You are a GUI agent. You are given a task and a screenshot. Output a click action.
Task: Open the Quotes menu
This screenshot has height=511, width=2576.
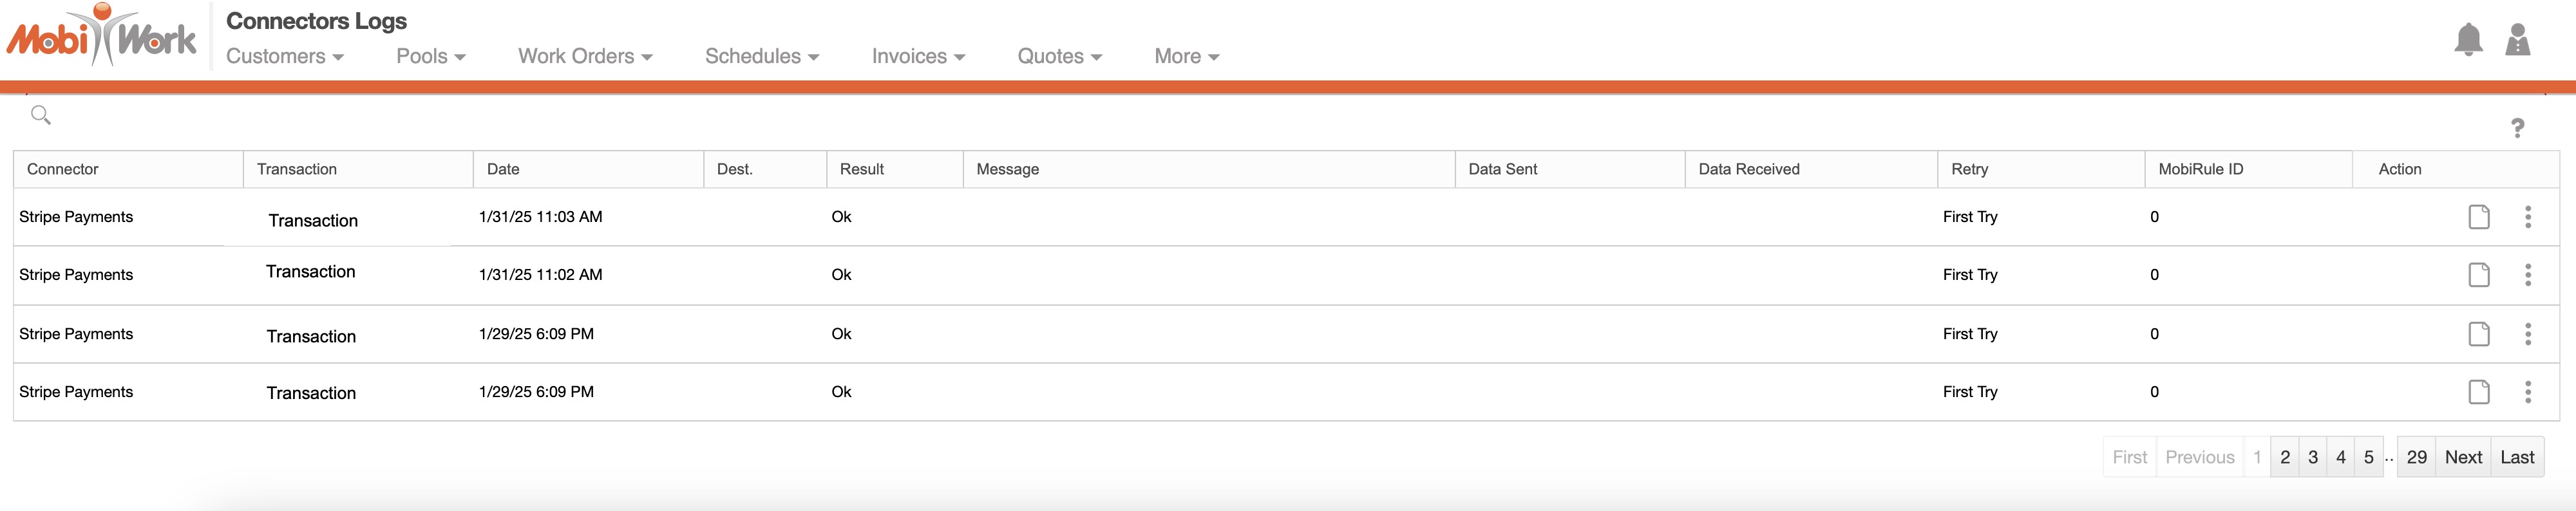point(1059,57)
